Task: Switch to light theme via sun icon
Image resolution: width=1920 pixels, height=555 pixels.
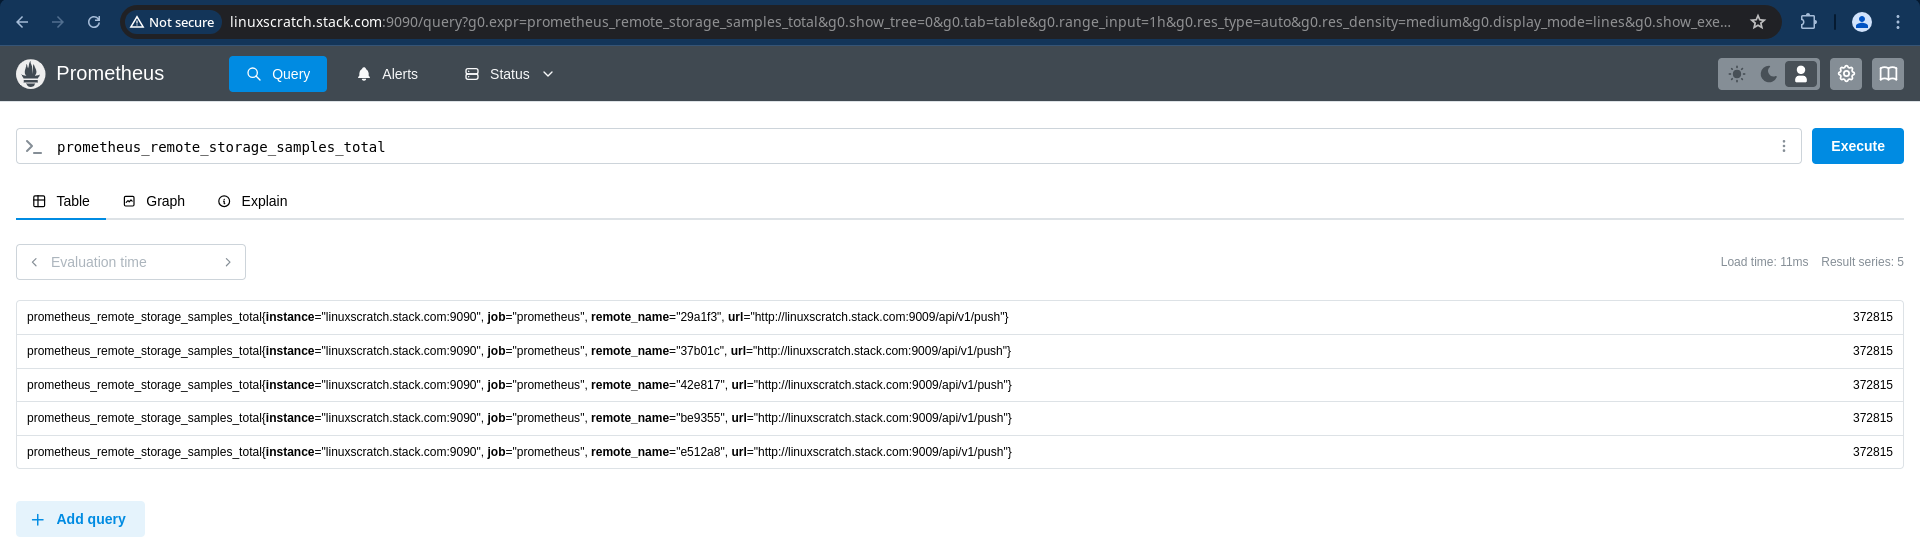Action: [1737, 74]
